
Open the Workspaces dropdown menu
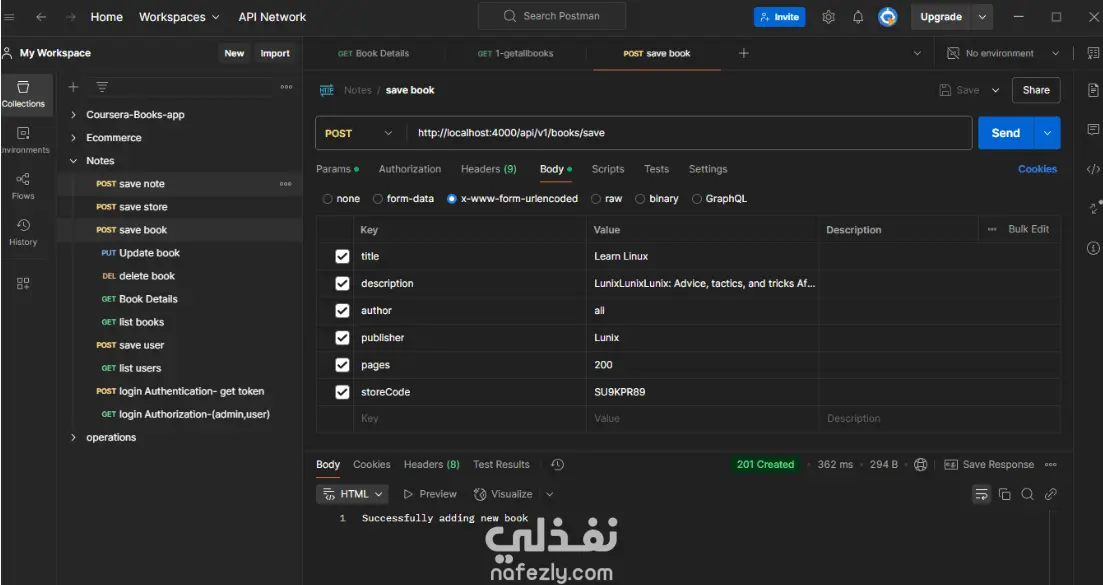[179, 17]
